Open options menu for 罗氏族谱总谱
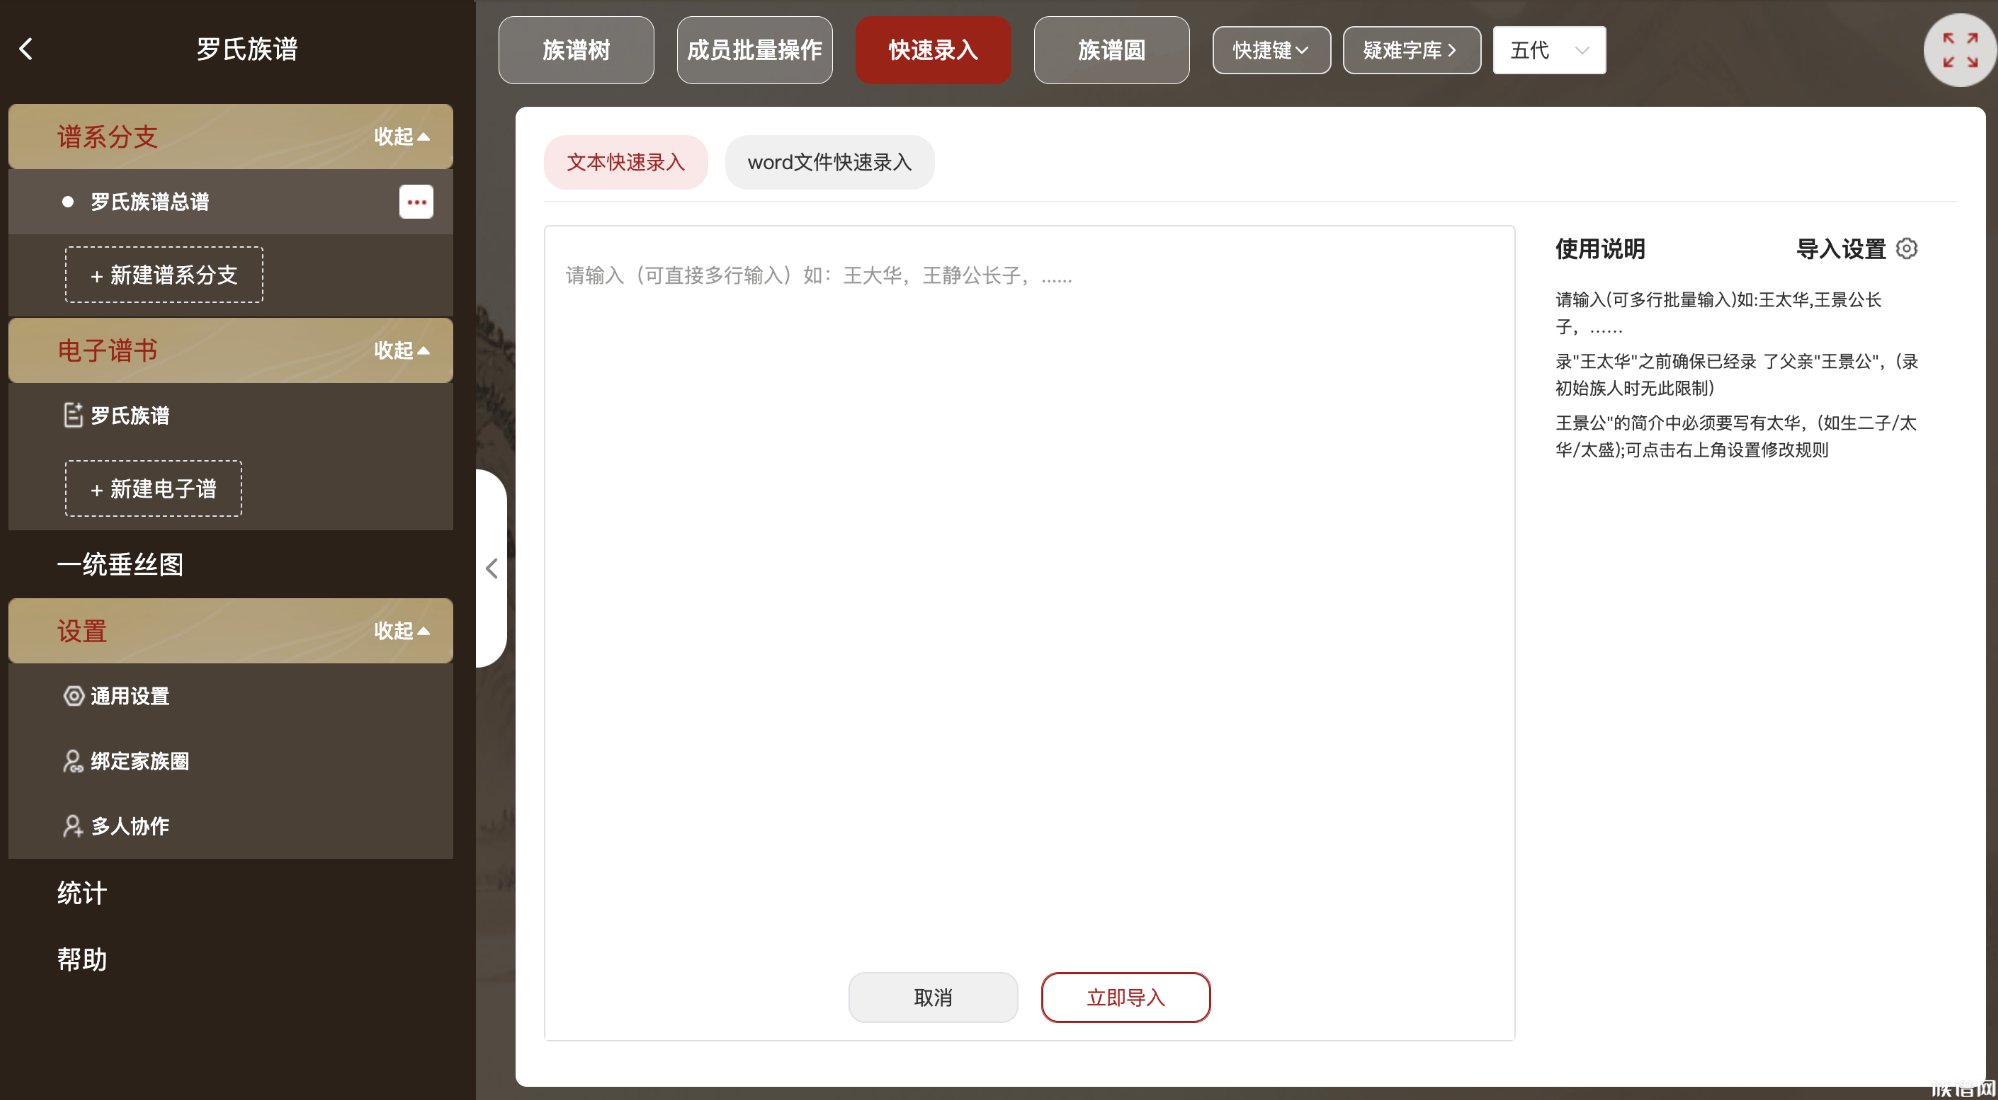This screenshot has width=1998, height=1100. [416, 201]
